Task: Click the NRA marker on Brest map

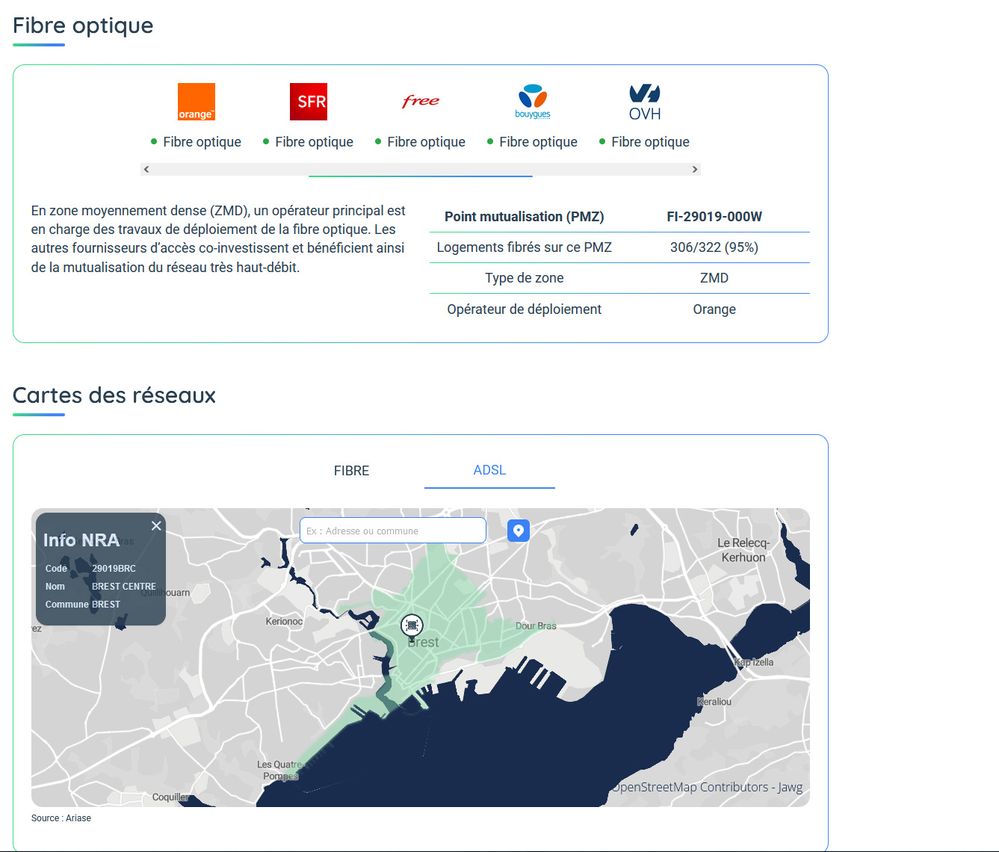Action: [412, 626]
